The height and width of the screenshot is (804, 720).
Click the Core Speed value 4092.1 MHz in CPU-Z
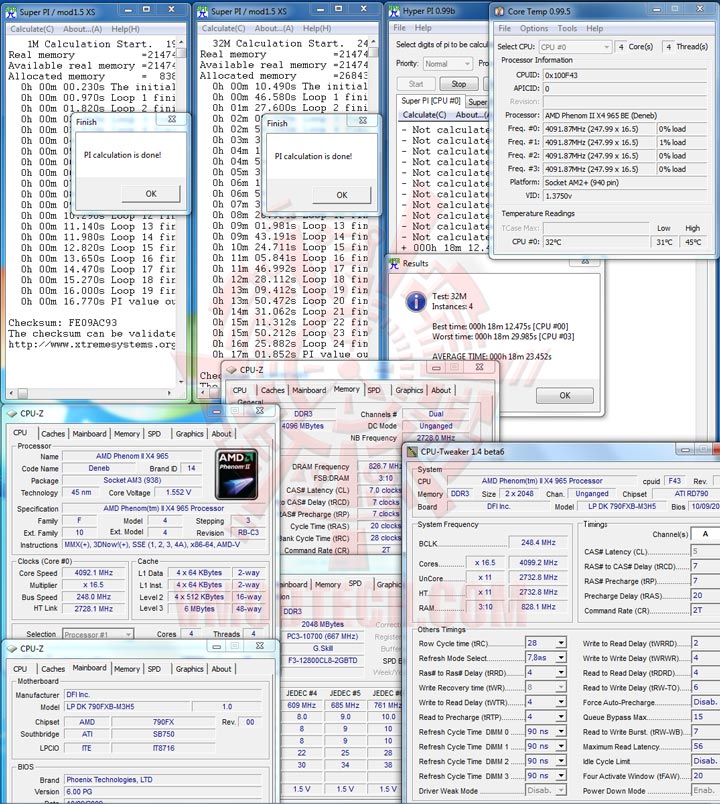pyautogui.click(x=93, y=573)
